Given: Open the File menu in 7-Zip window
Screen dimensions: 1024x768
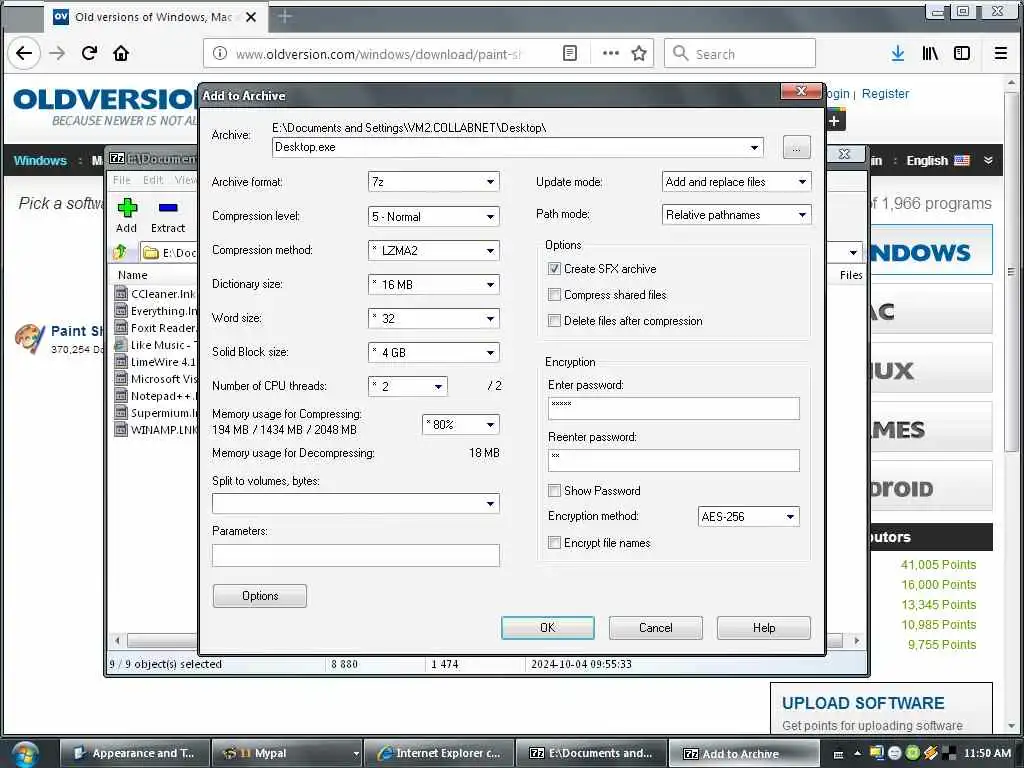Looking at the screenshot, I should tap(121, 180).
